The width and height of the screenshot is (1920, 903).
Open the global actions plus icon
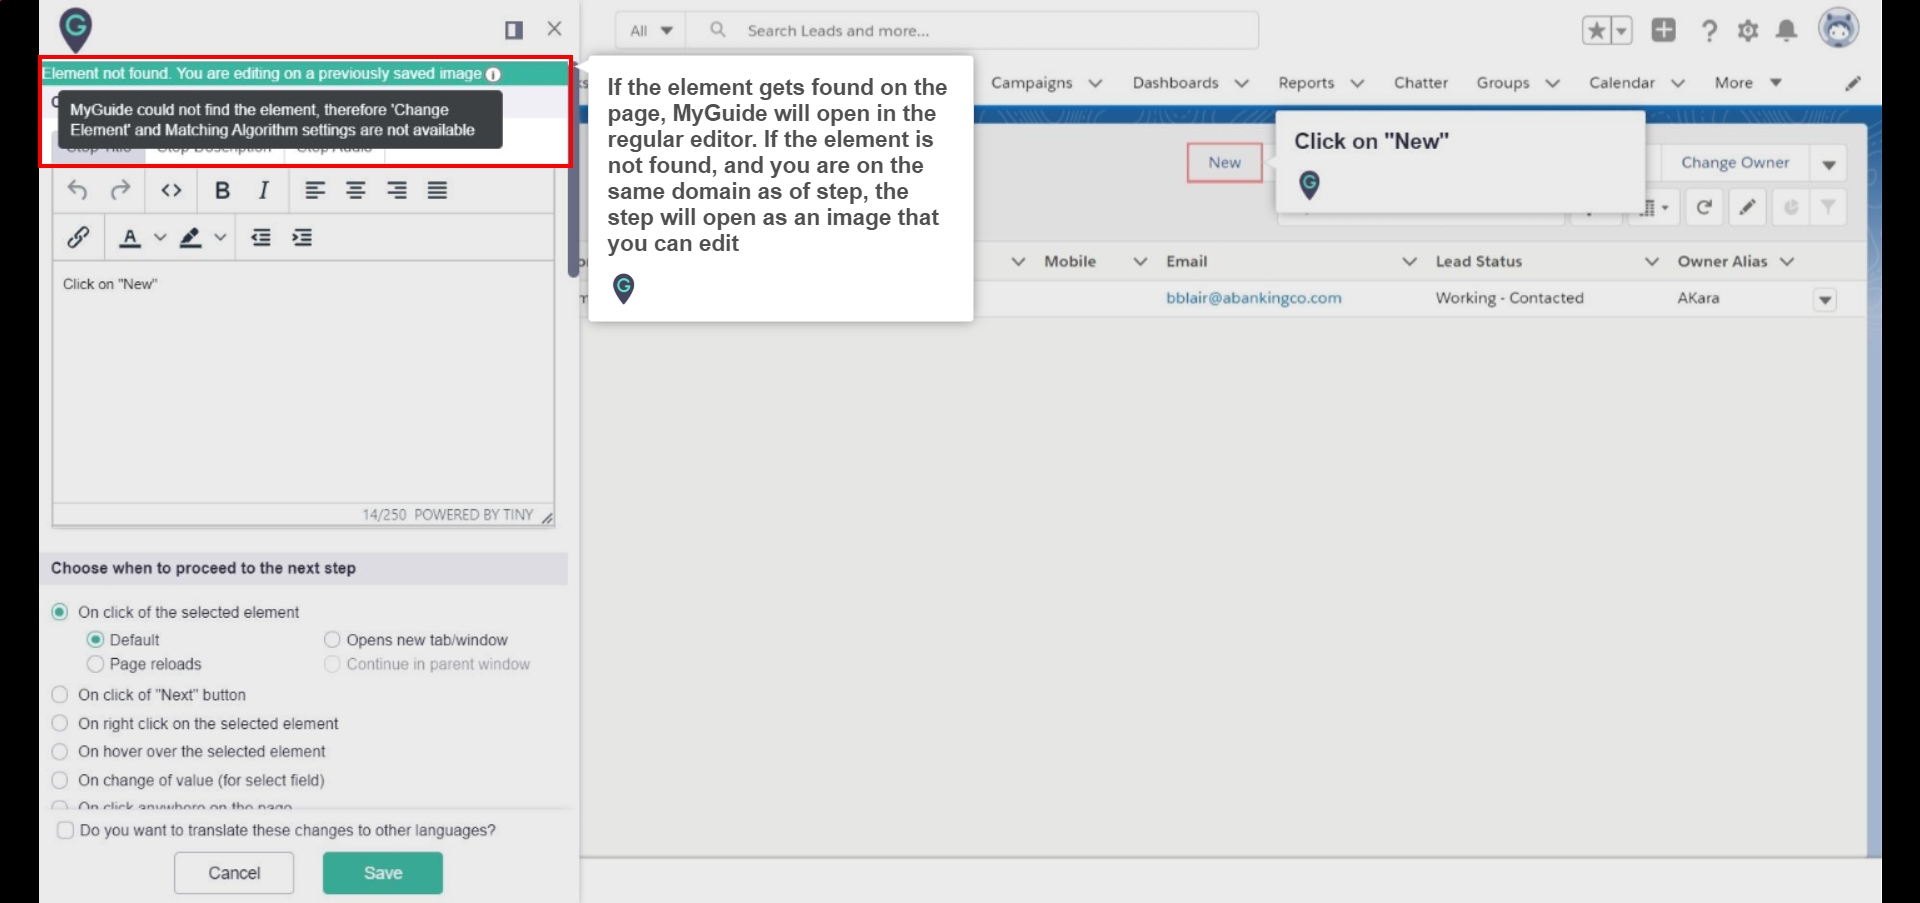1664,30
